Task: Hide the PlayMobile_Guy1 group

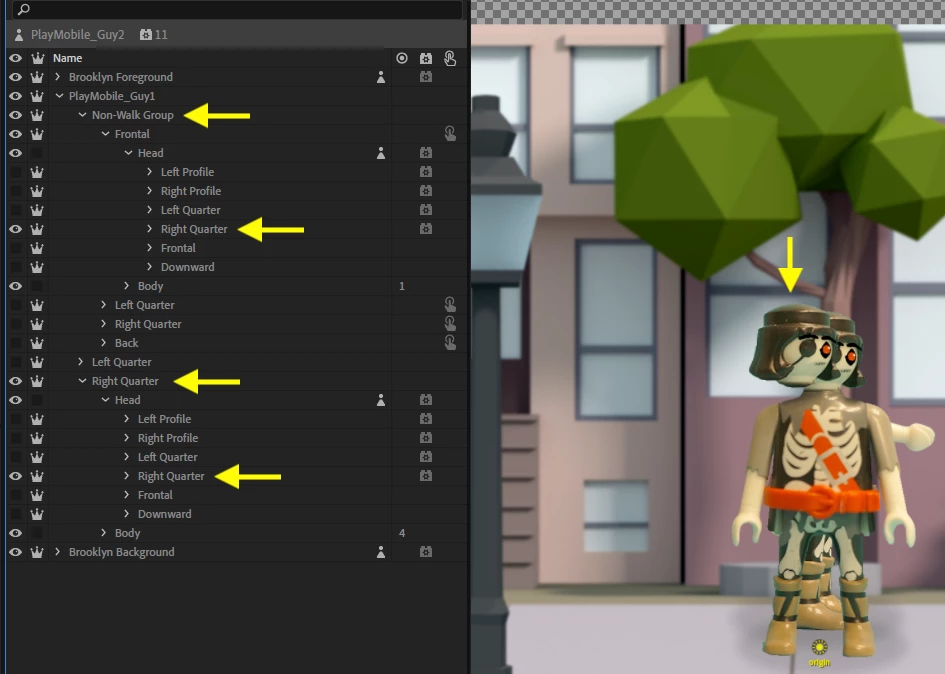Action: click(15, 96)
